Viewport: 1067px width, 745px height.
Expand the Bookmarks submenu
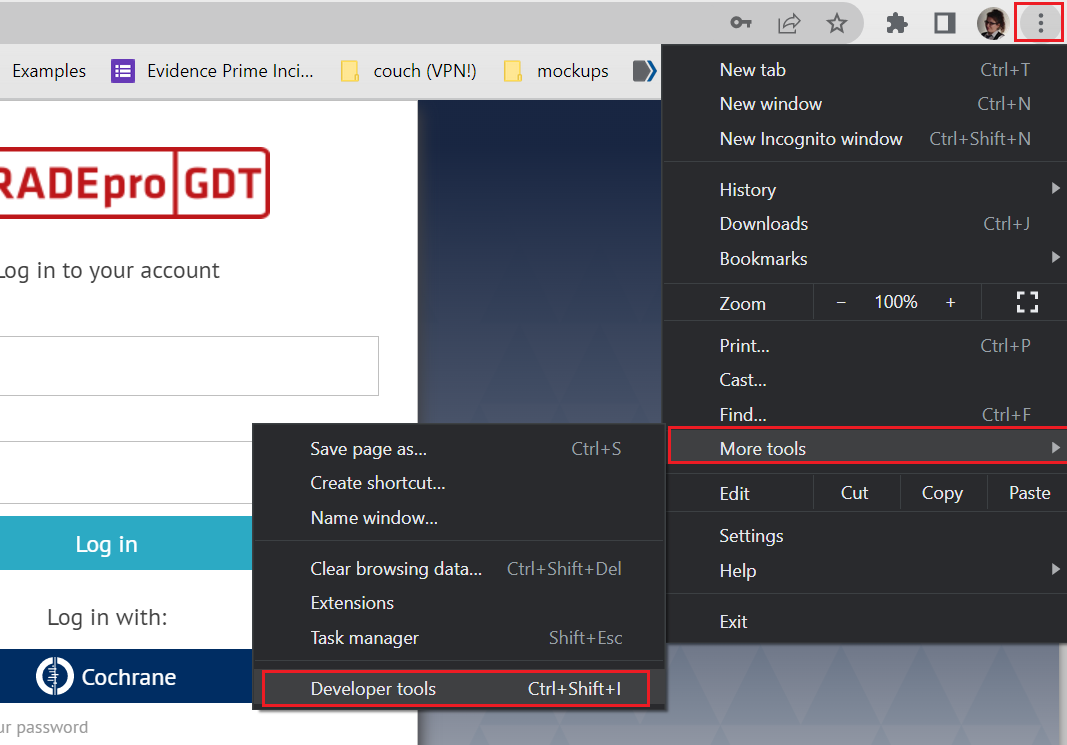[x=763, y=258]
